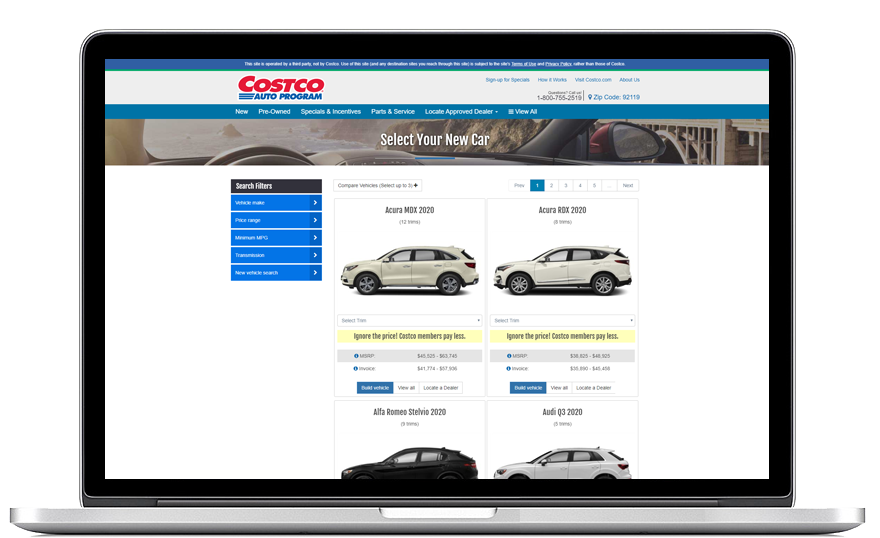Expand the Price range filter
Image resolution: width=880 pixels, height=538 pixels.
point(276,220)
